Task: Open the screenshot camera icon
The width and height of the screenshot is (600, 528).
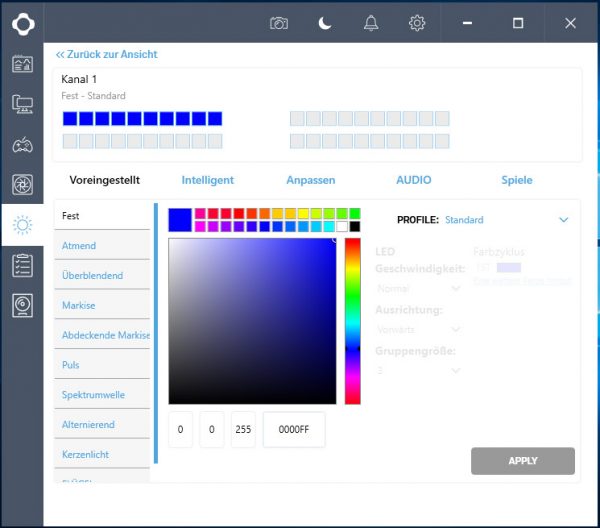Action: 279,23
